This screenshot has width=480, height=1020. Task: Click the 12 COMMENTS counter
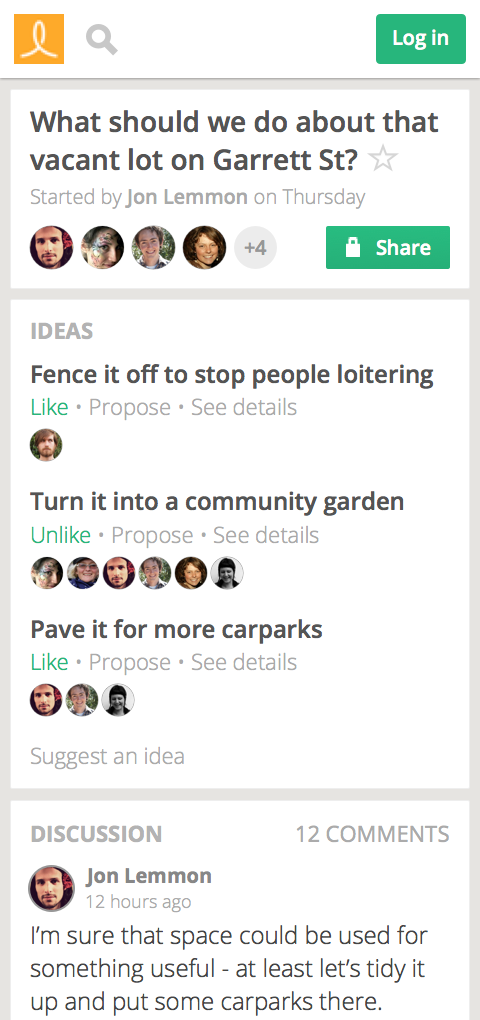point(373,834)
